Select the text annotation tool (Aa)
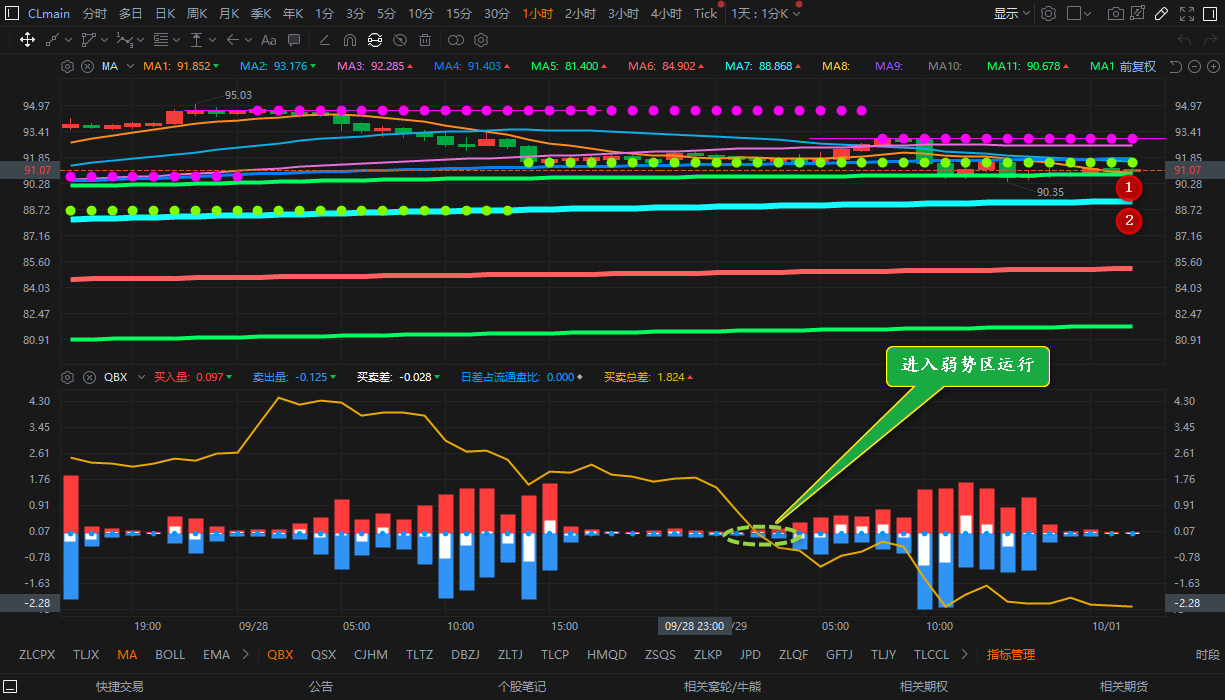 tap(268, 40)
